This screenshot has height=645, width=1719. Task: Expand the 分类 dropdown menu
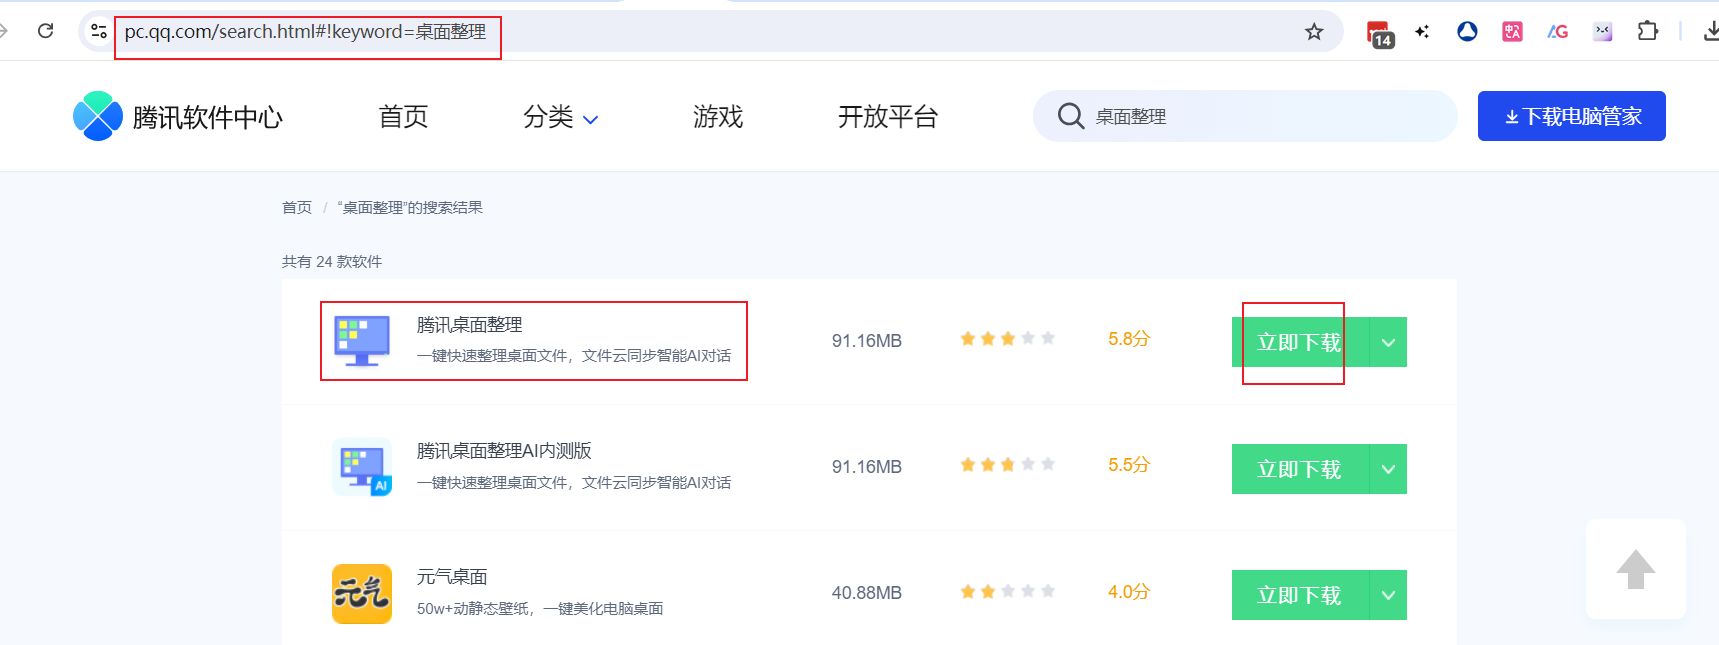560,118
